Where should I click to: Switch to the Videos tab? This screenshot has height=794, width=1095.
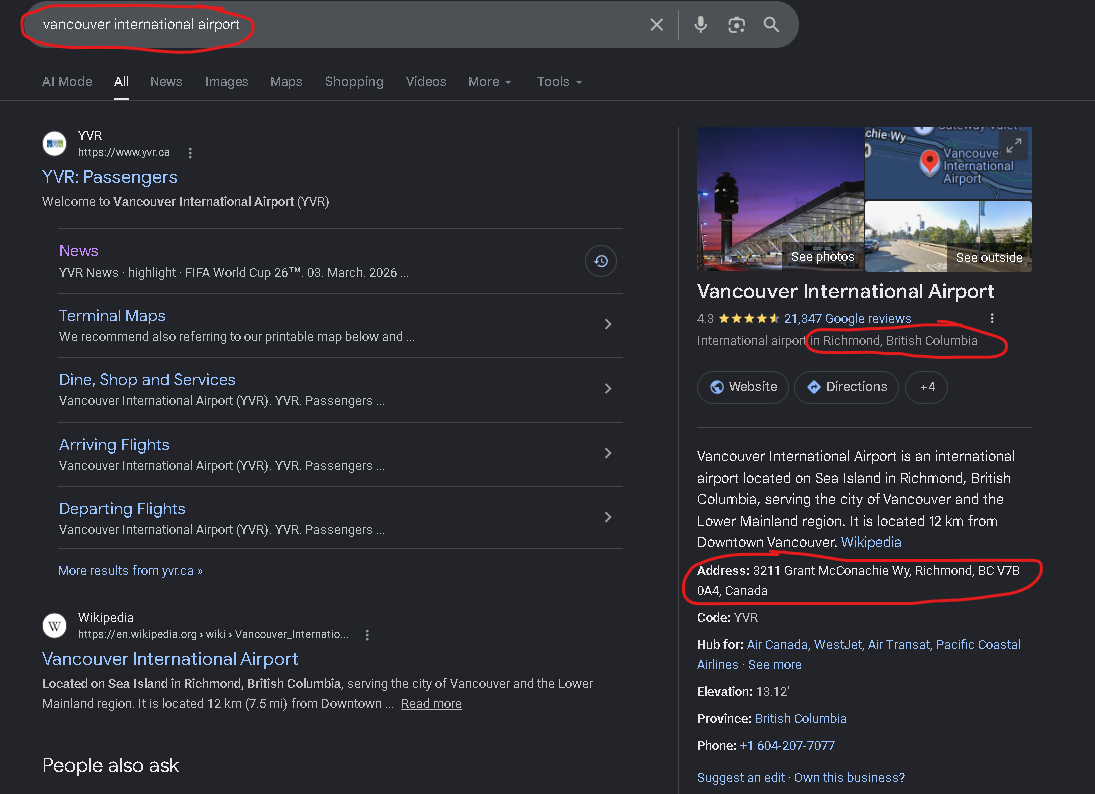tap(426, 82)
